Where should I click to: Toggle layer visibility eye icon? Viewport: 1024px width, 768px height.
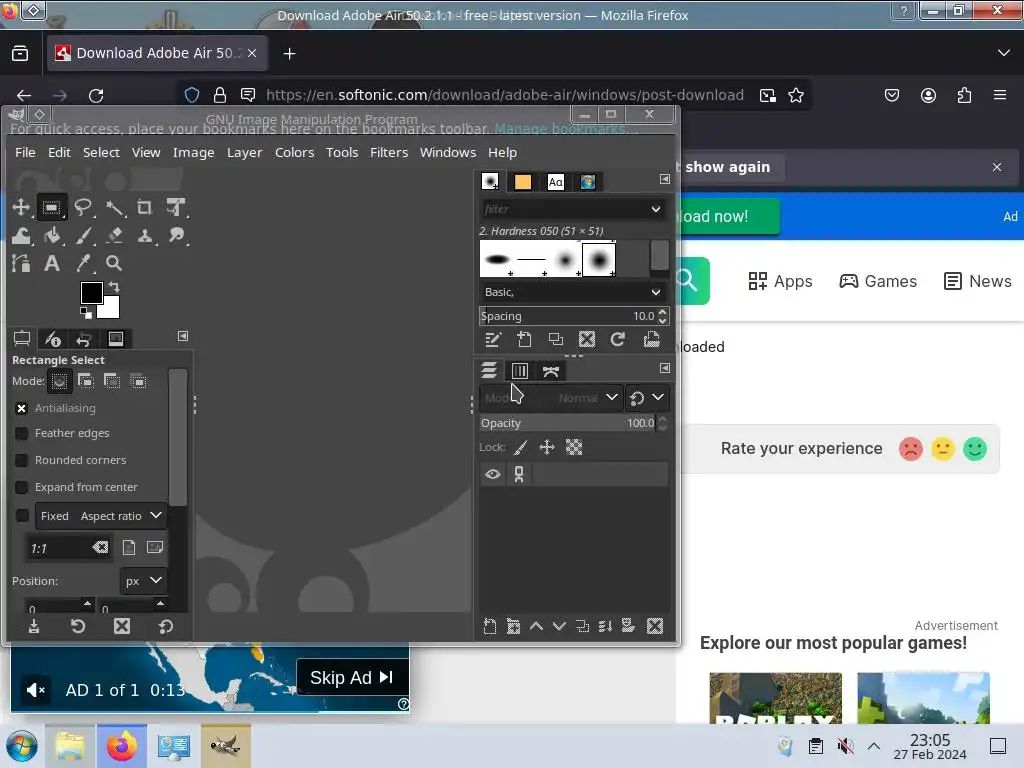click(493, 475)
